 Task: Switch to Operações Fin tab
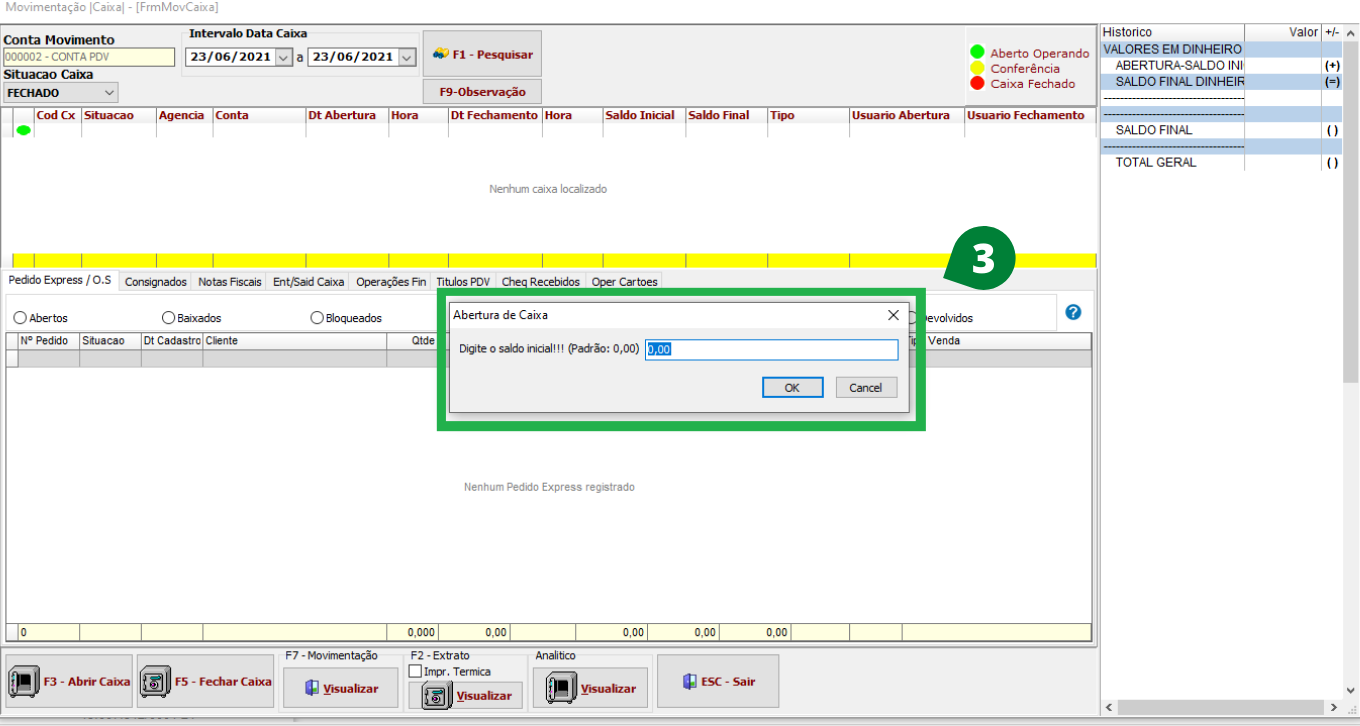pyautogui.click(x=391, y=282)
